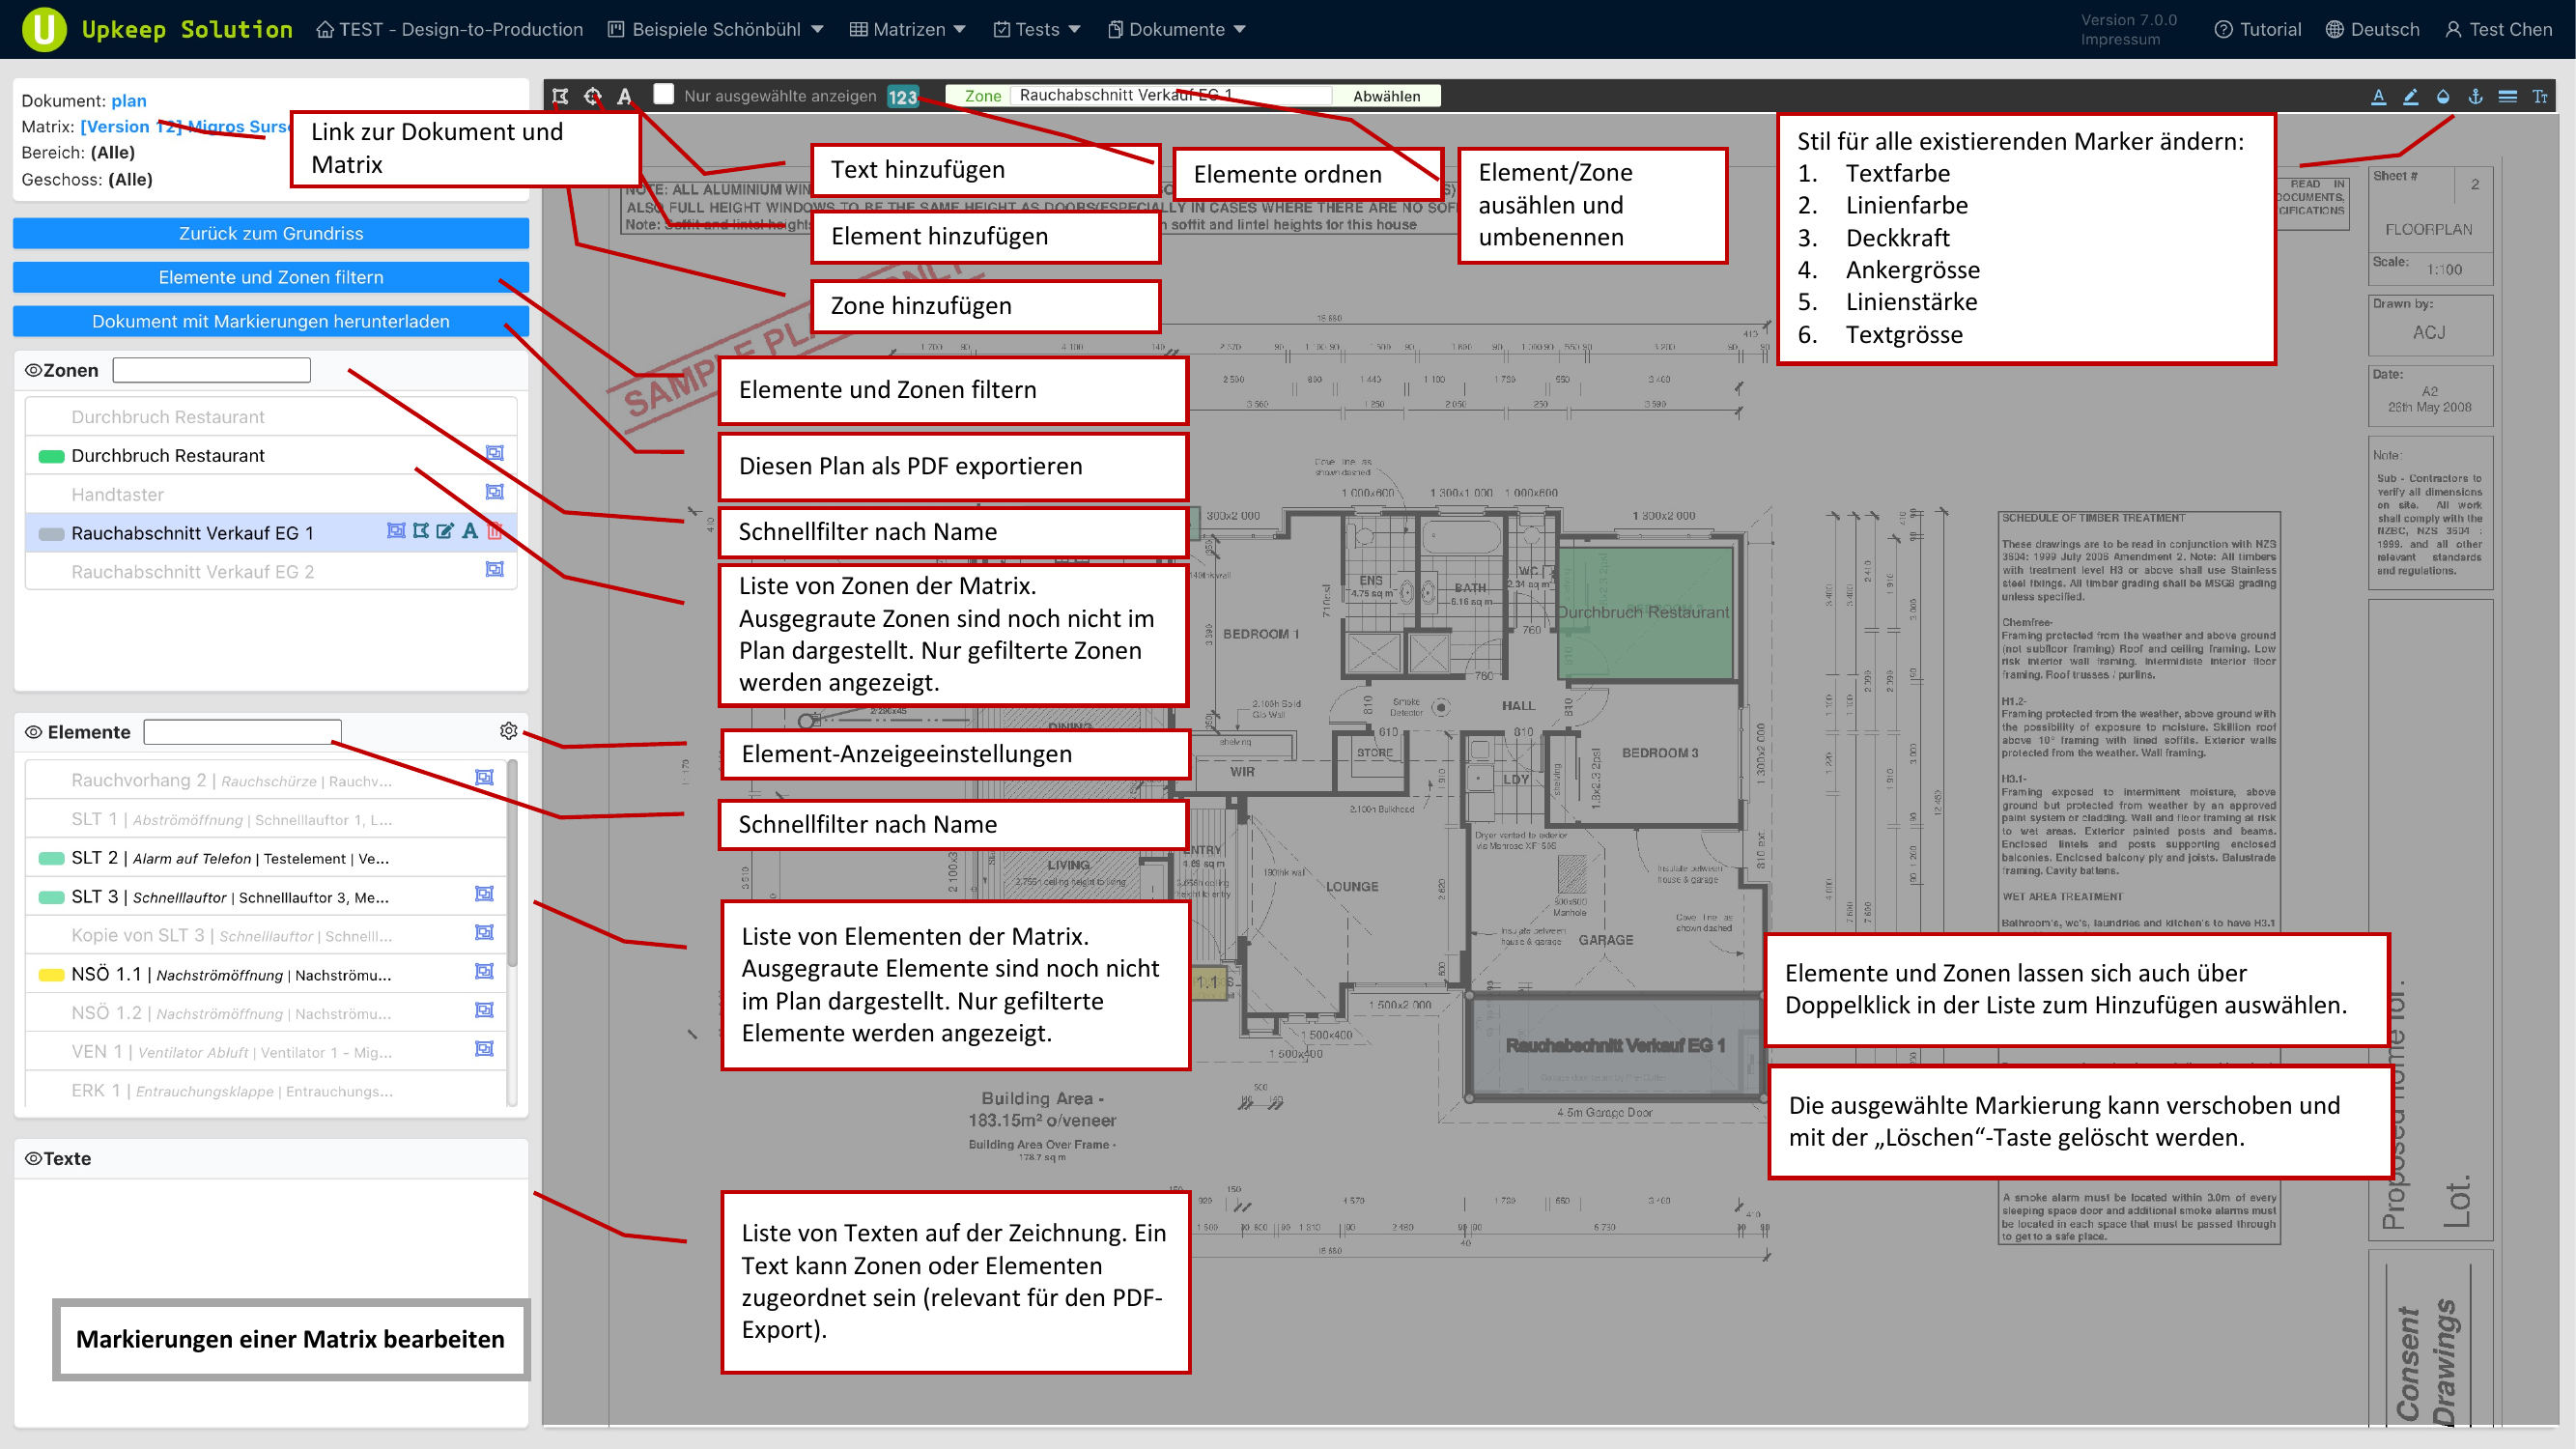Click the text size Tt icon
Viewport: 2576px width, 1449px height.
2539,96
